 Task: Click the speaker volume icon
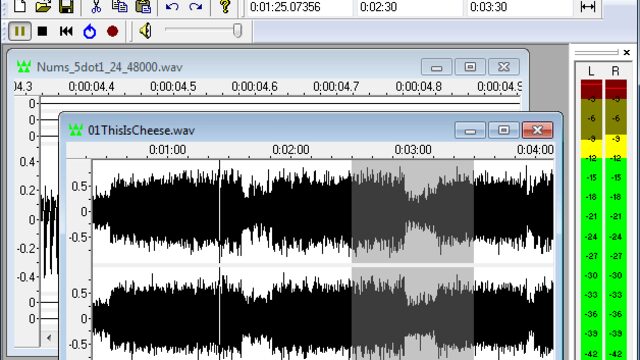[x=145, y=31]
